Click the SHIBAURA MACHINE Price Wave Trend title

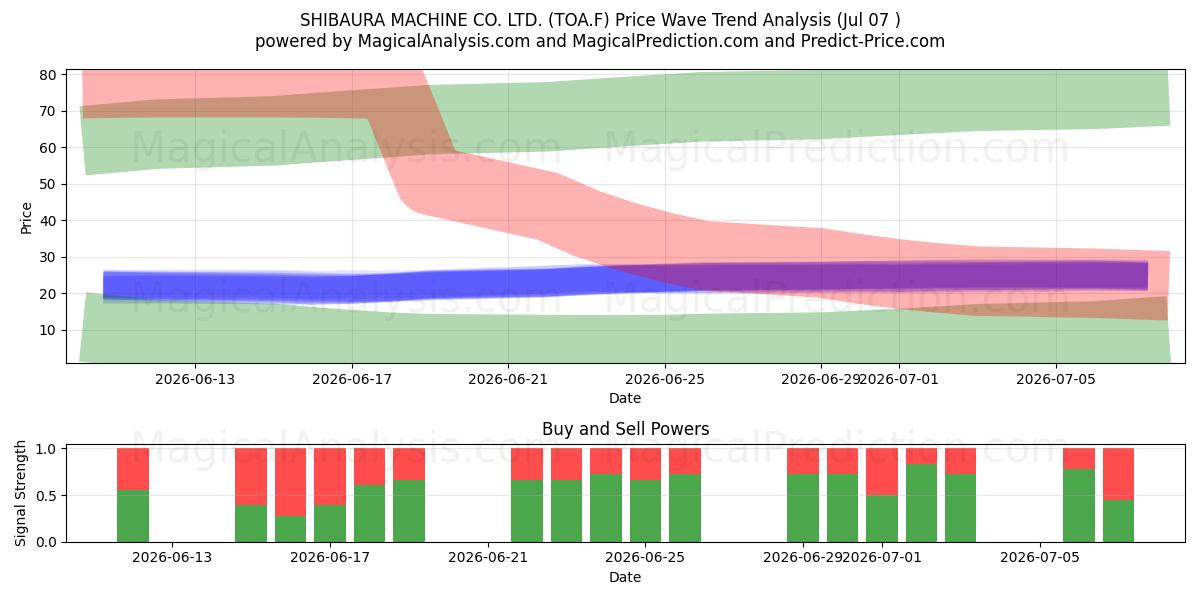[600, 20]
